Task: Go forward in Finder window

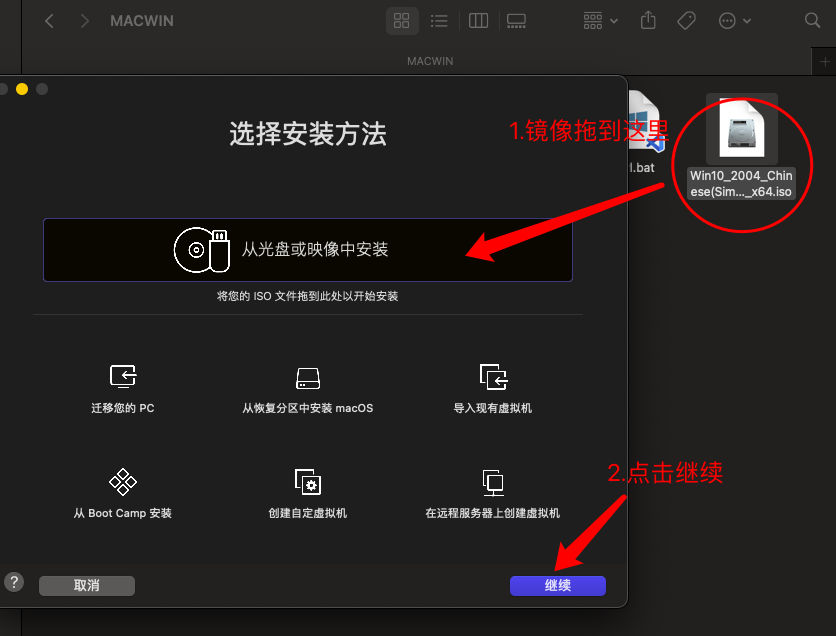Action: (84, 21)
